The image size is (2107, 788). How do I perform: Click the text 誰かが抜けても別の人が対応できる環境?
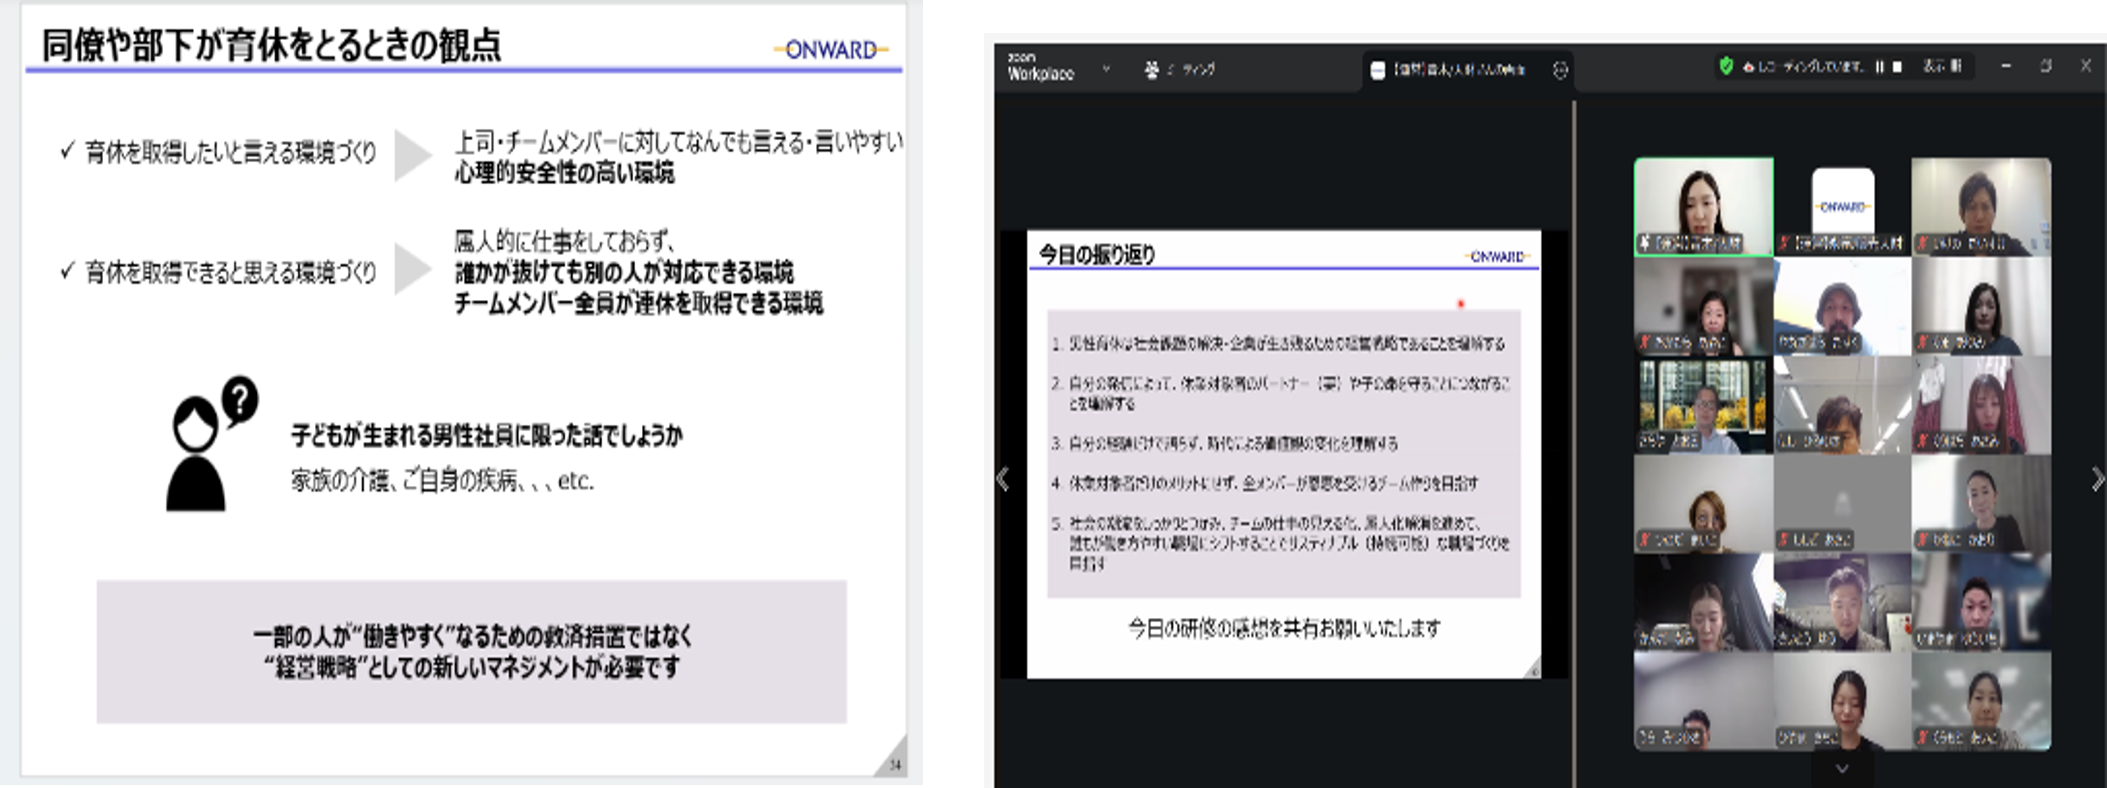pos(624,272)
